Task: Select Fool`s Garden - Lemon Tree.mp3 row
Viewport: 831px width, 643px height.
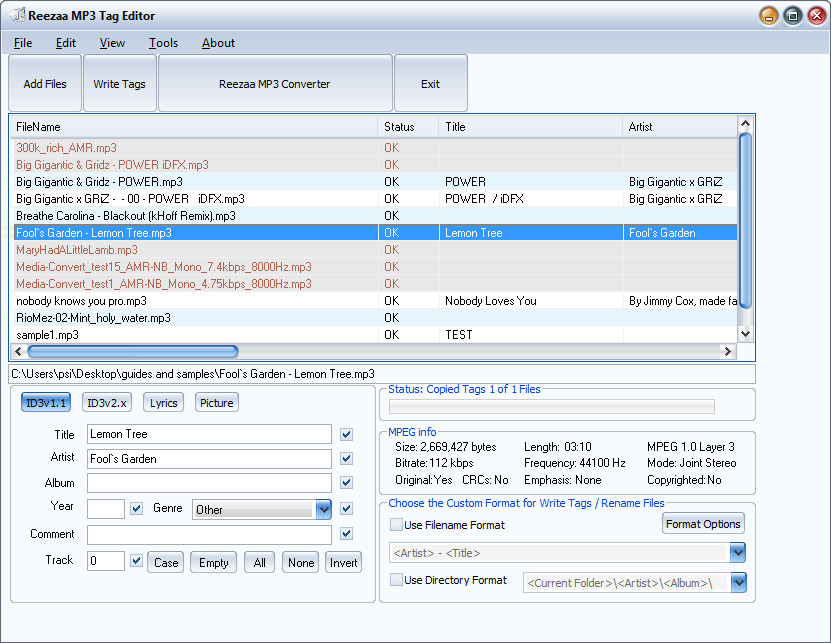Action: [374, 233]
